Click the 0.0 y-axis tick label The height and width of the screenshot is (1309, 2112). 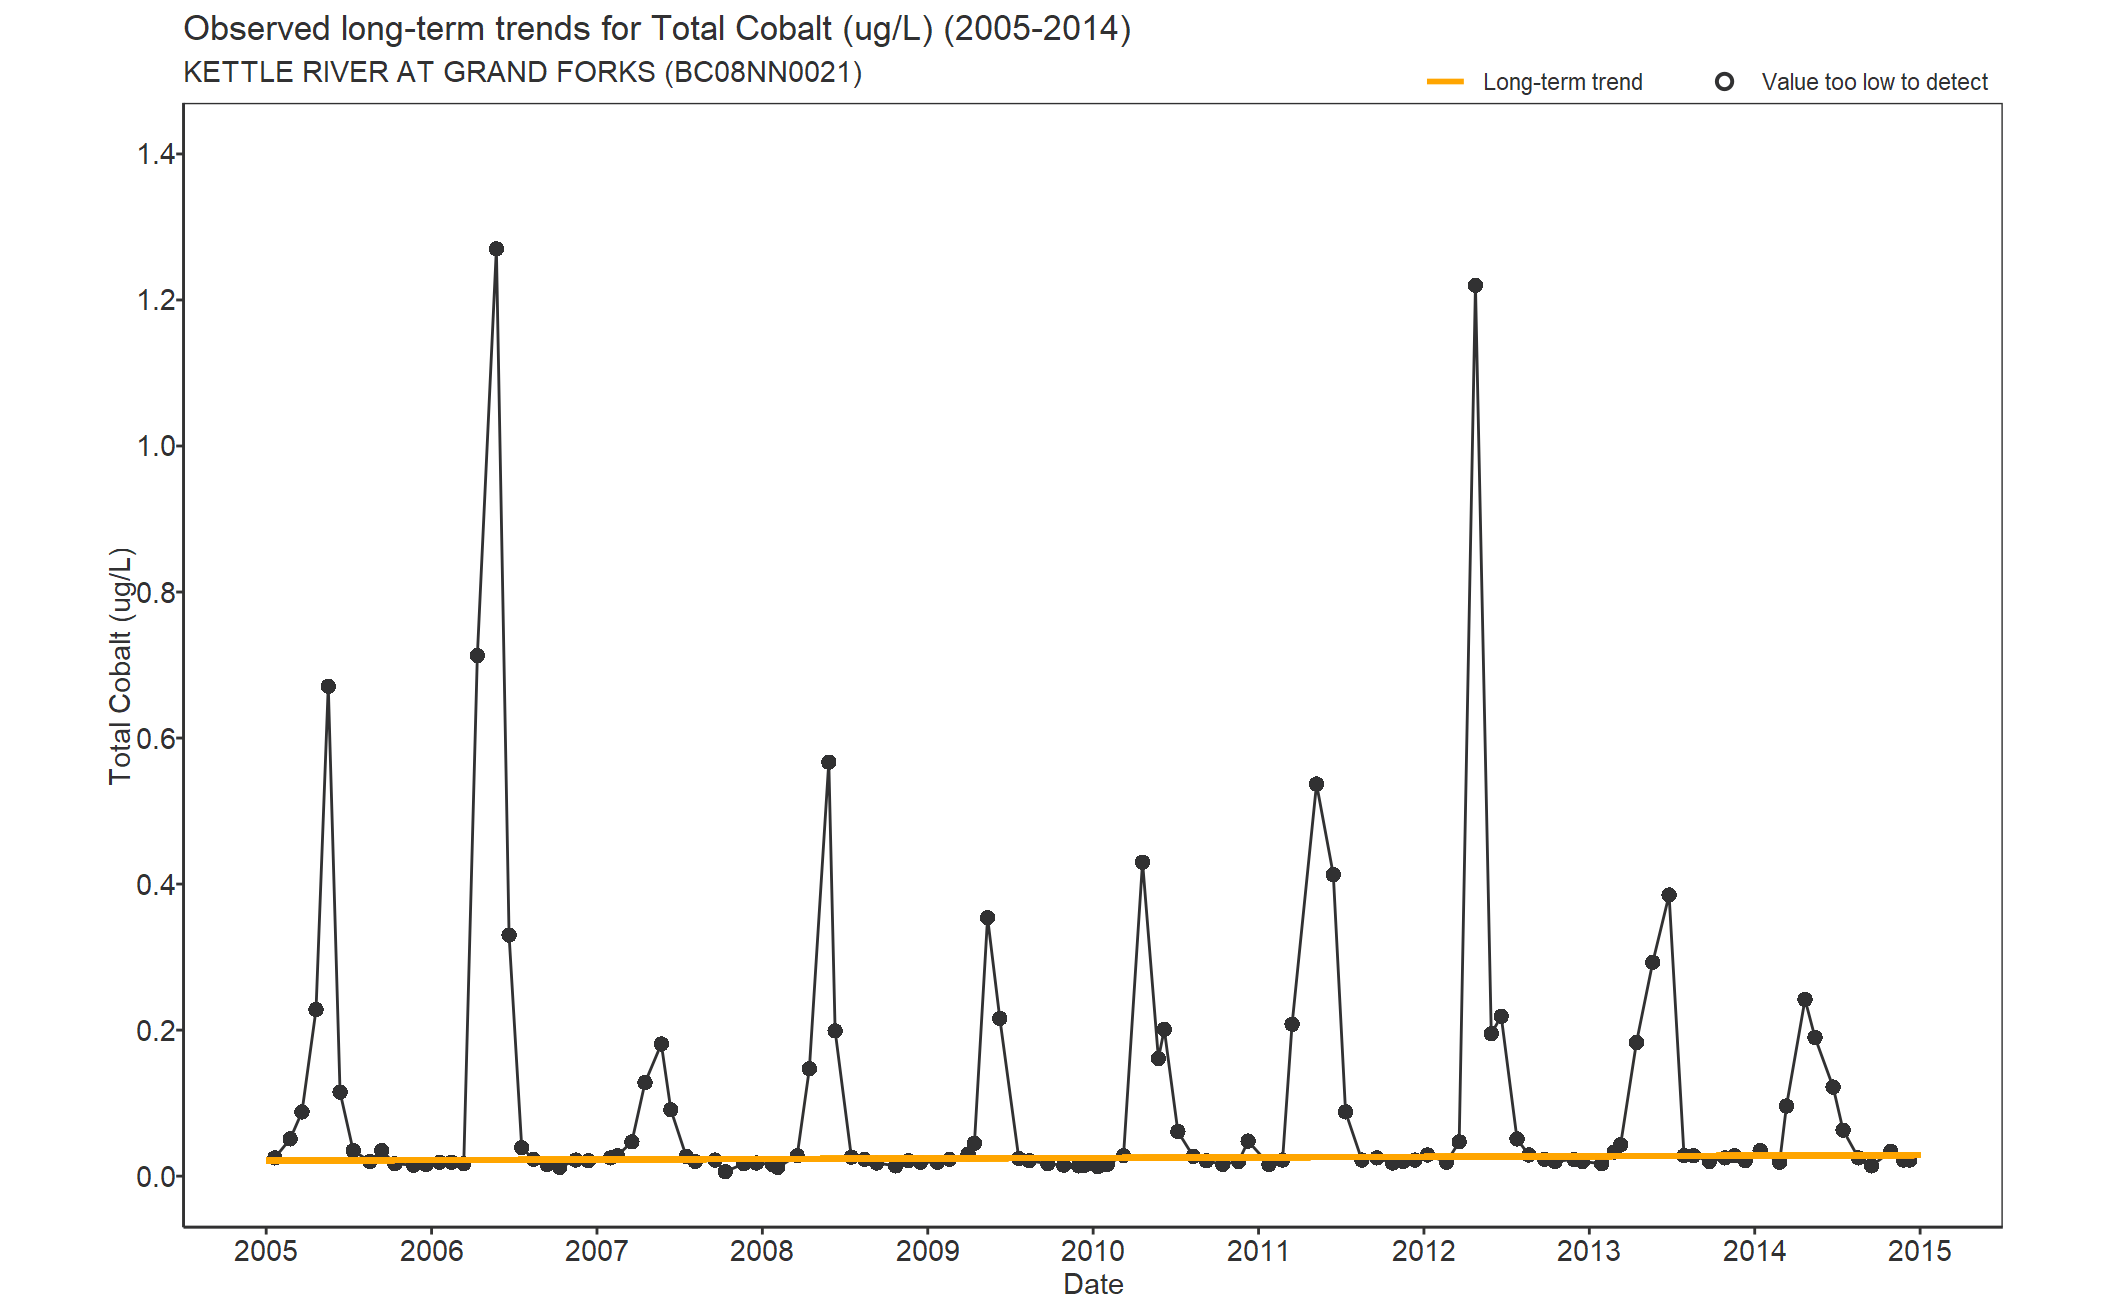click(156, 1177)
